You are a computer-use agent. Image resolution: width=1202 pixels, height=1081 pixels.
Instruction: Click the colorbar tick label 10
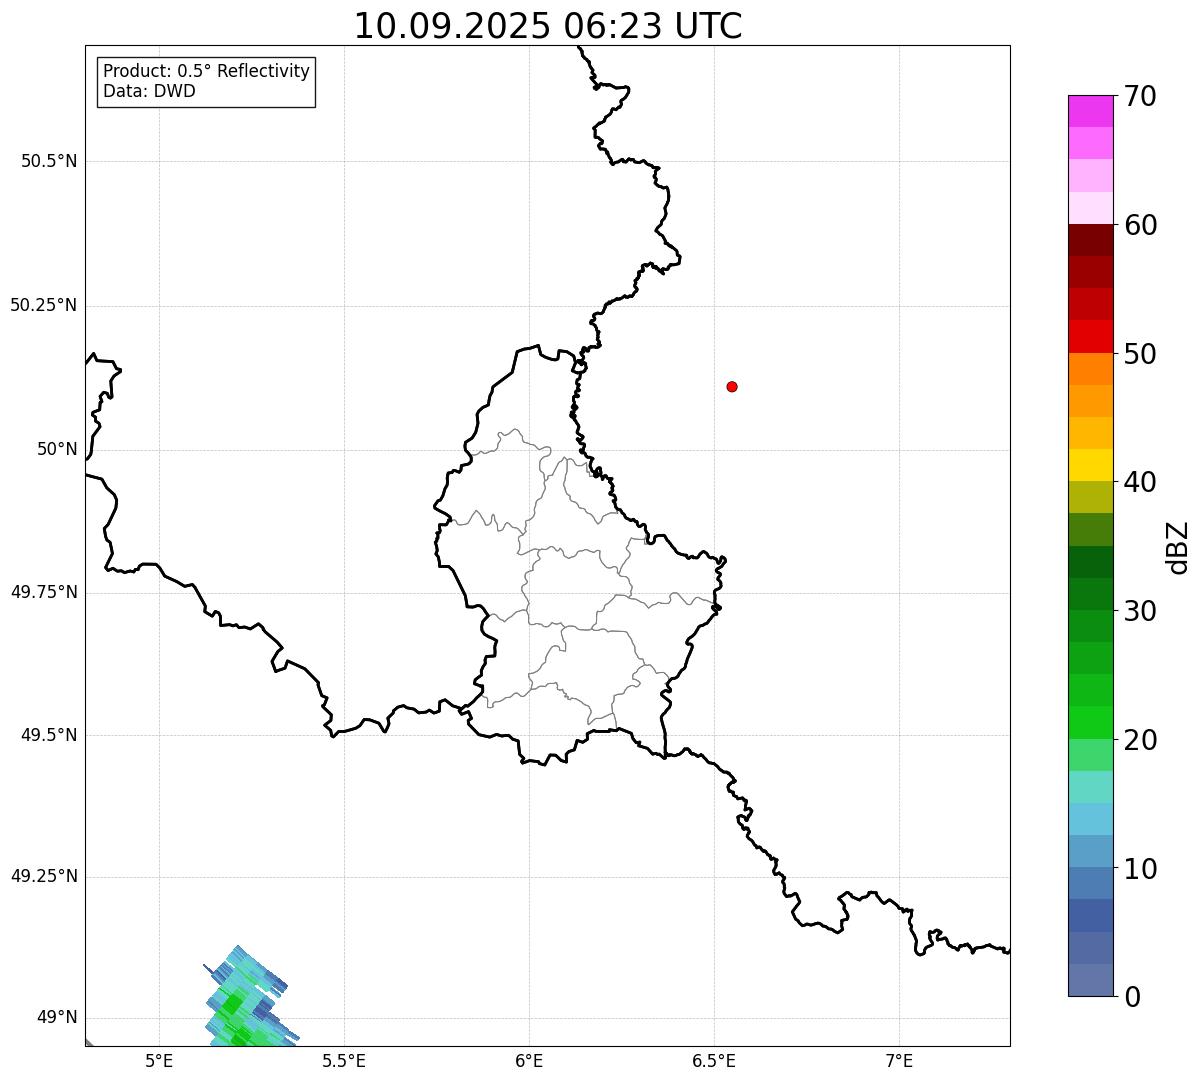point(1140,868)
